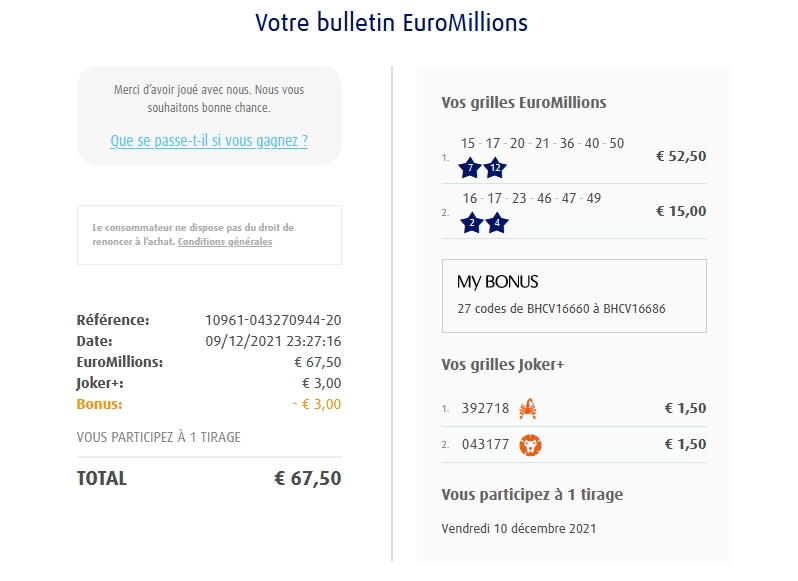Click the MY BONUS heading
The width and height of the screenshot is (798, 581).
pyautogui.click(x=497, y=282)
